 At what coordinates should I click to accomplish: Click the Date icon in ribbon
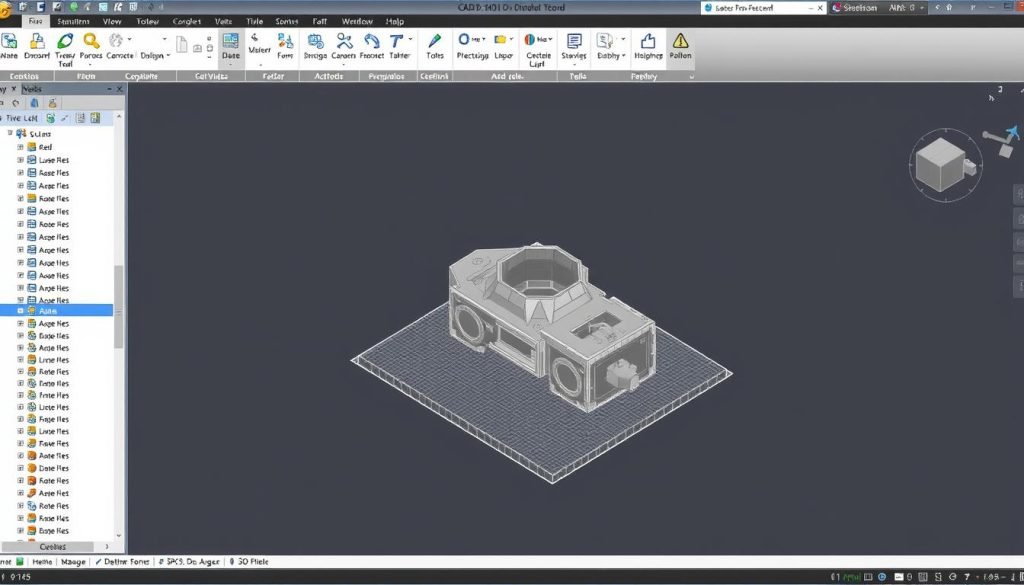point(231,42)
